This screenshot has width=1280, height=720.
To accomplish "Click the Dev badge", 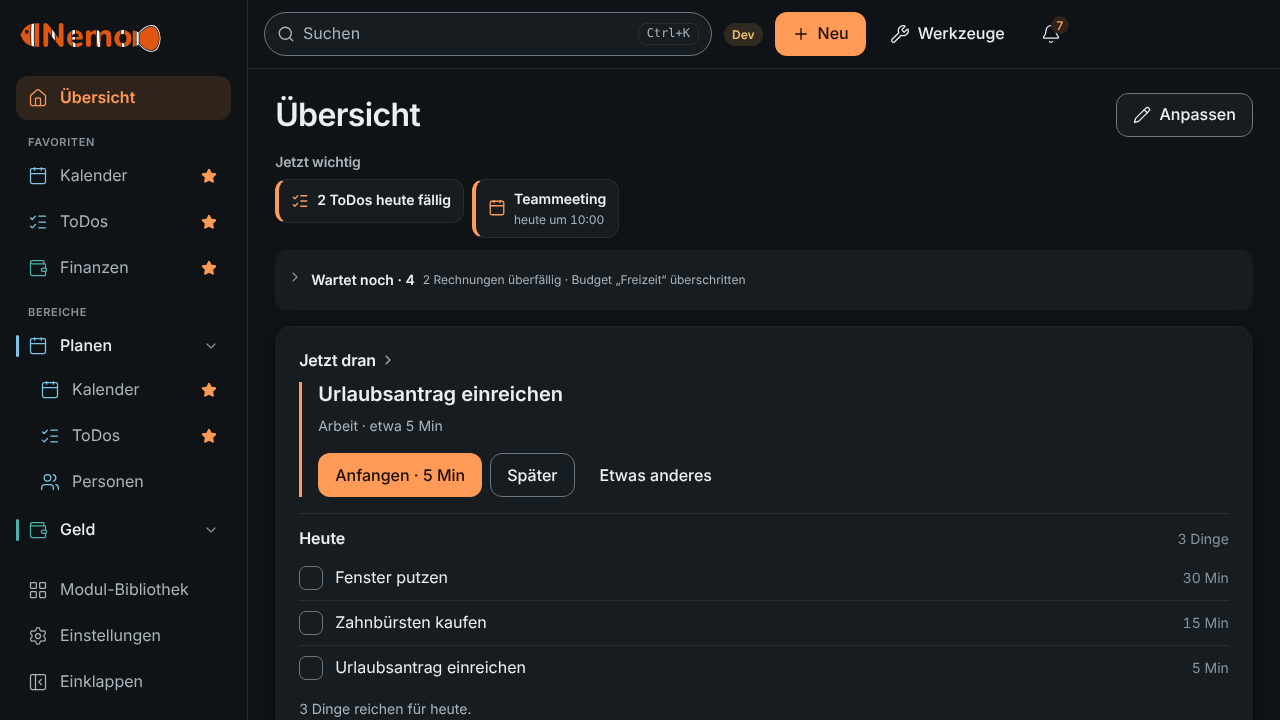I will click(743, 34).
